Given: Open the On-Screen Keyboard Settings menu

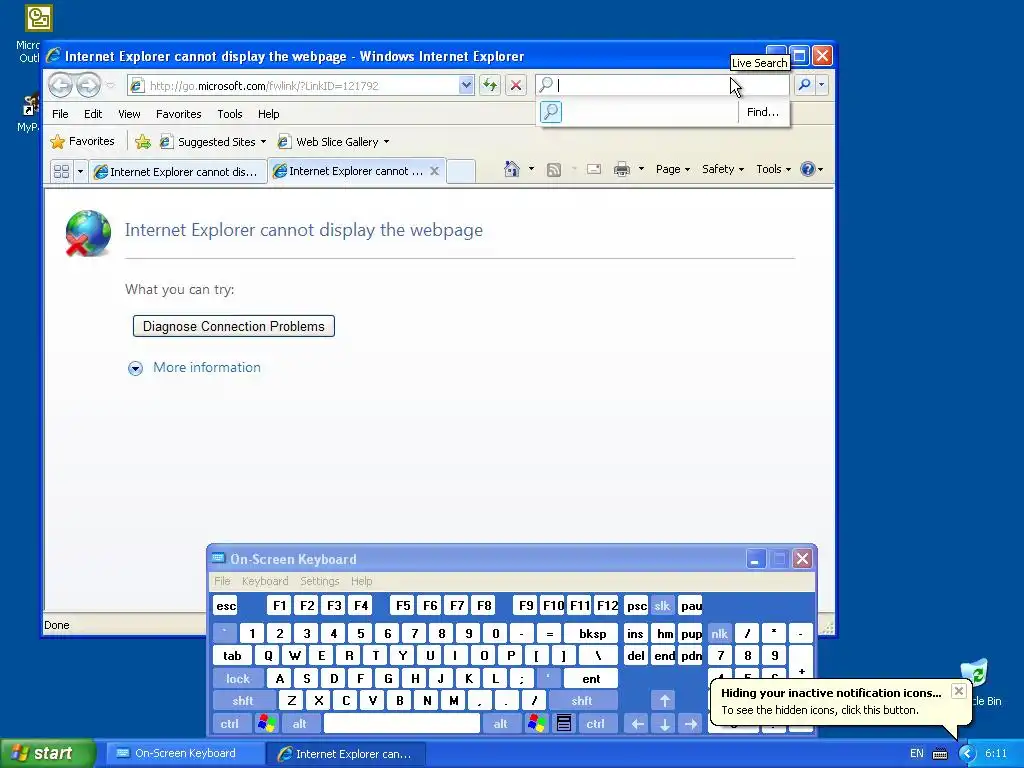Looking at the screenshot, I should click(x=319, y=581).
